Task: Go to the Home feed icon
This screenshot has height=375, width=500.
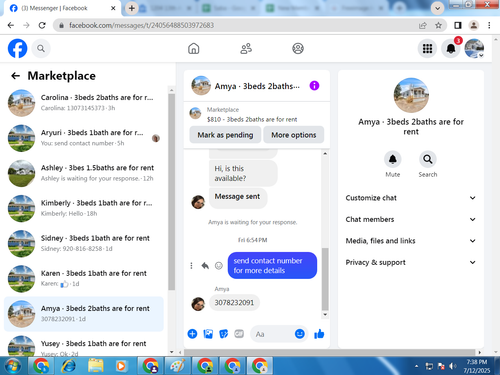Action: [194, 49]
